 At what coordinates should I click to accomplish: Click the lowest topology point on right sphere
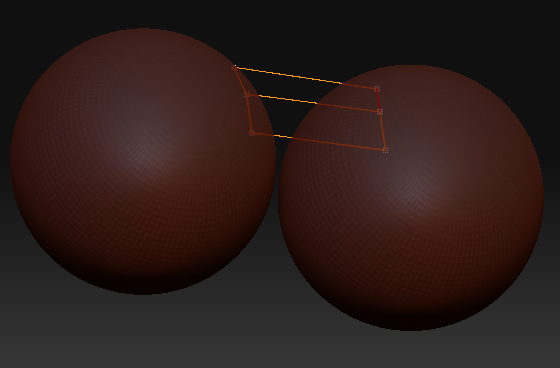pos(385,150)
